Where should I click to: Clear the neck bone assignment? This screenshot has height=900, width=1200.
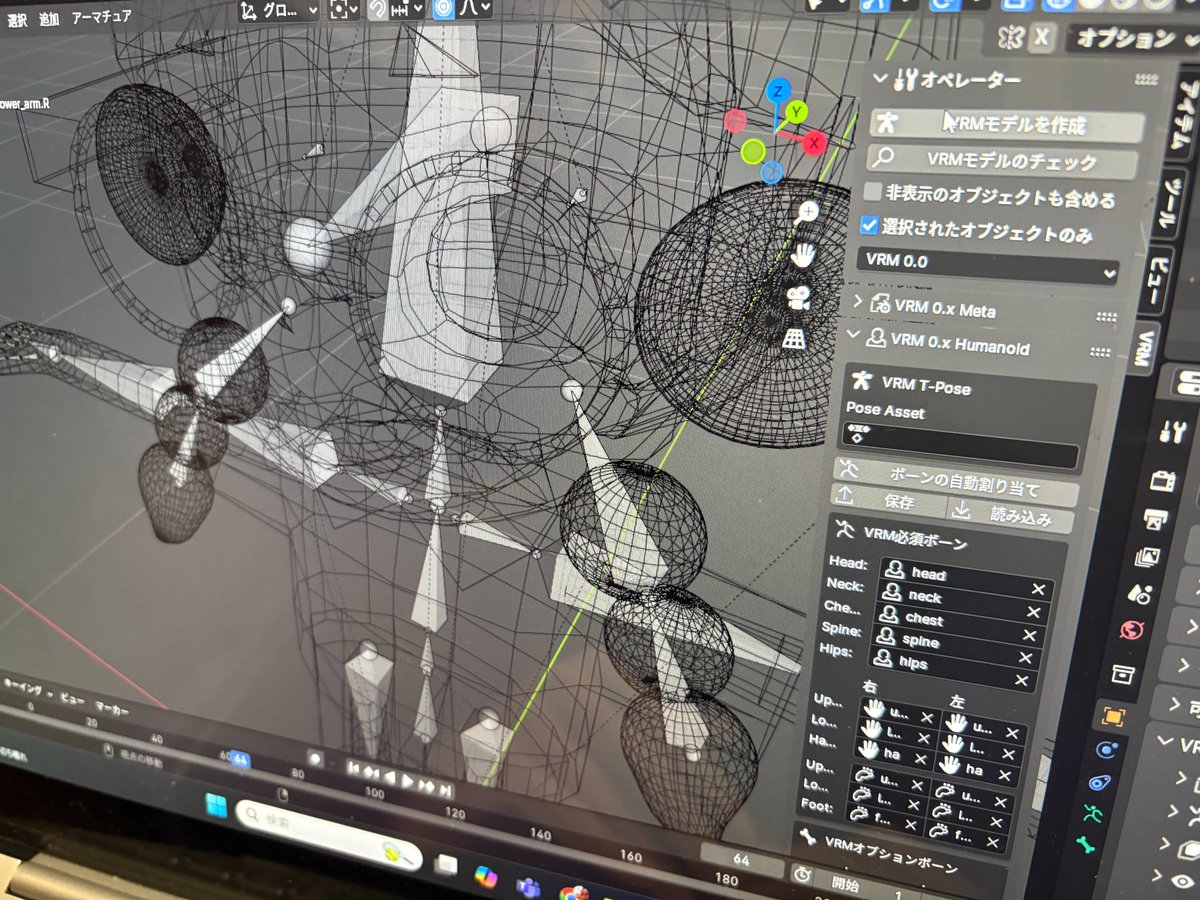point(1036,613)
